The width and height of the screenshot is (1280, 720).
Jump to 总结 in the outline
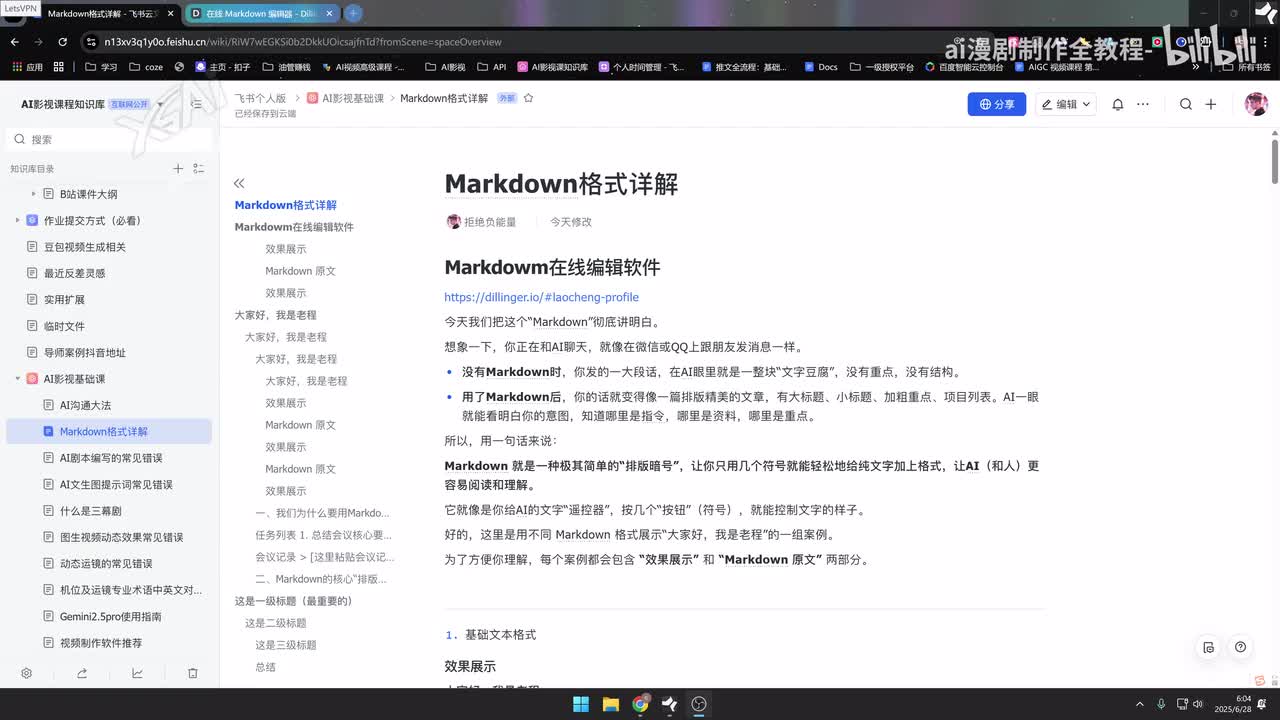coord(265,667)
